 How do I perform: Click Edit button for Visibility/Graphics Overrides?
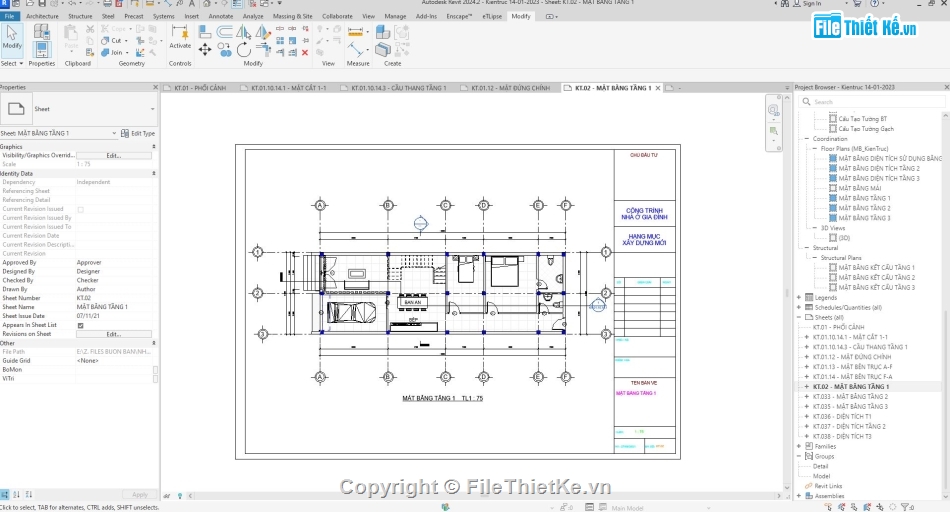pyautogui.click(x=114, y=156)
